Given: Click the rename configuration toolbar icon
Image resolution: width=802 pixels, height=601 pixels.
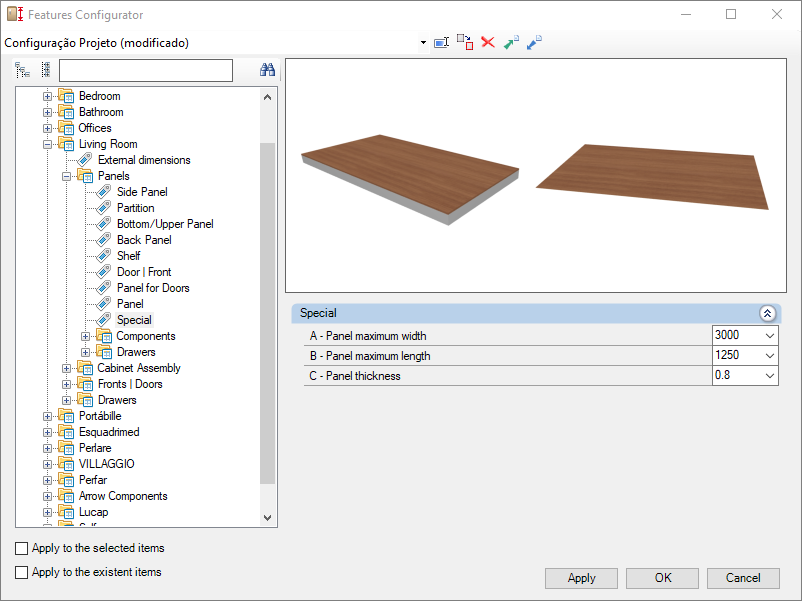Looking at the screenshot, I should click(x=441, y=42).
